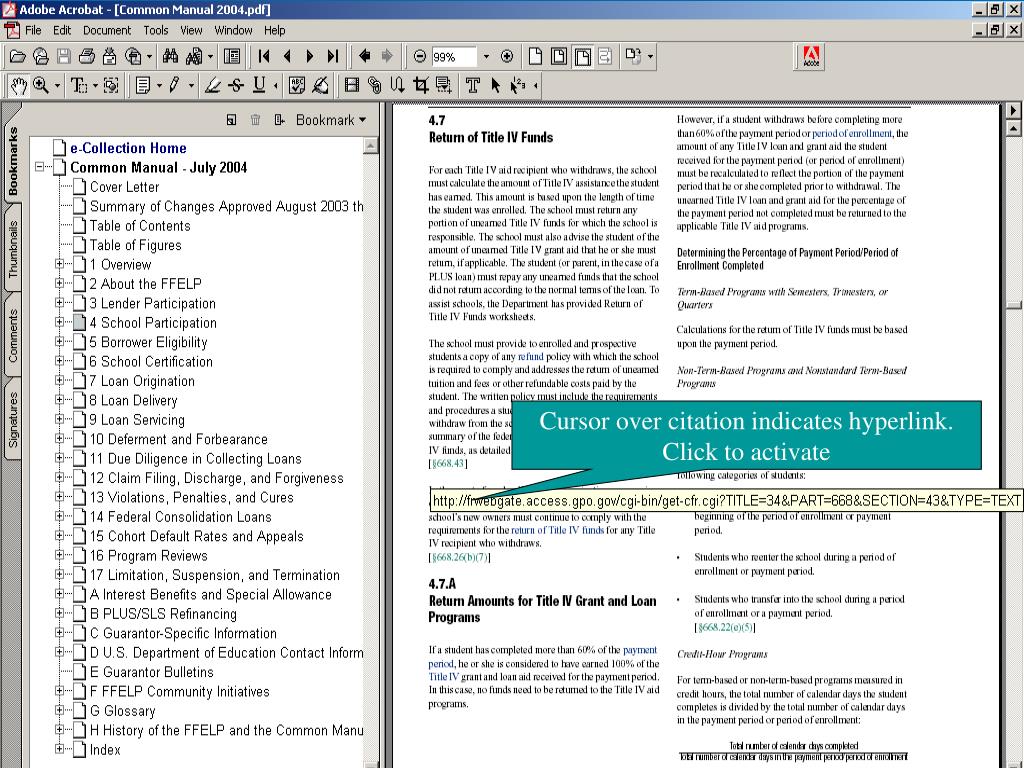
Task: Expand the 9 Loan Servicing bookmark
Action: 59,419
